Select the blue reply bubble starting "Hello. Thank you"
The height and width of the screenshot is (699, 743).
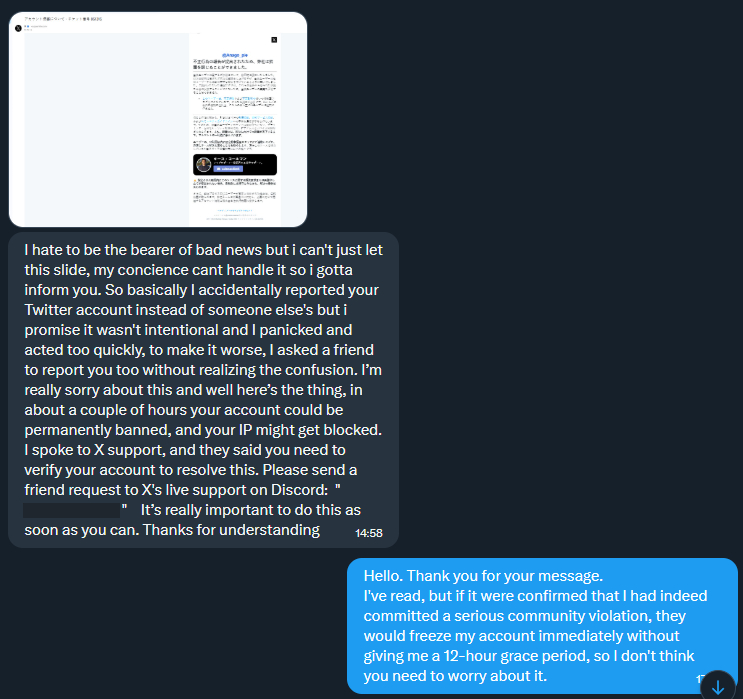pyautogui.click(x=542, y=626)
